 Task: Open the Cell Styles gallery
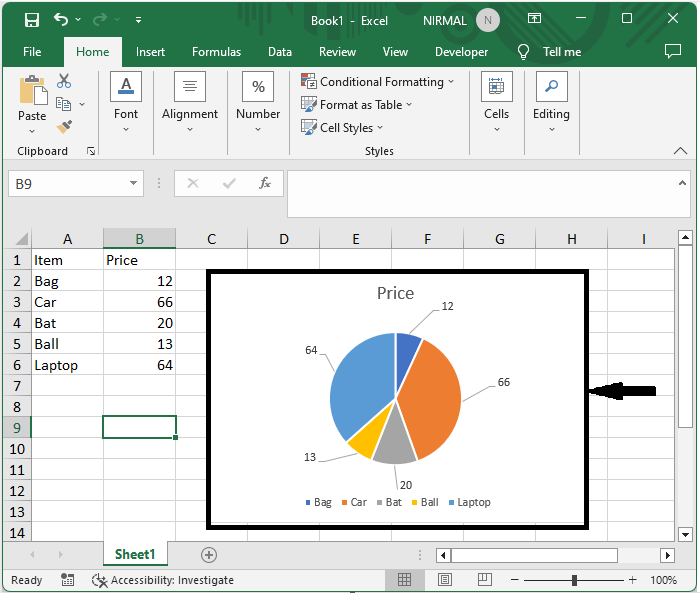point(342,128)
